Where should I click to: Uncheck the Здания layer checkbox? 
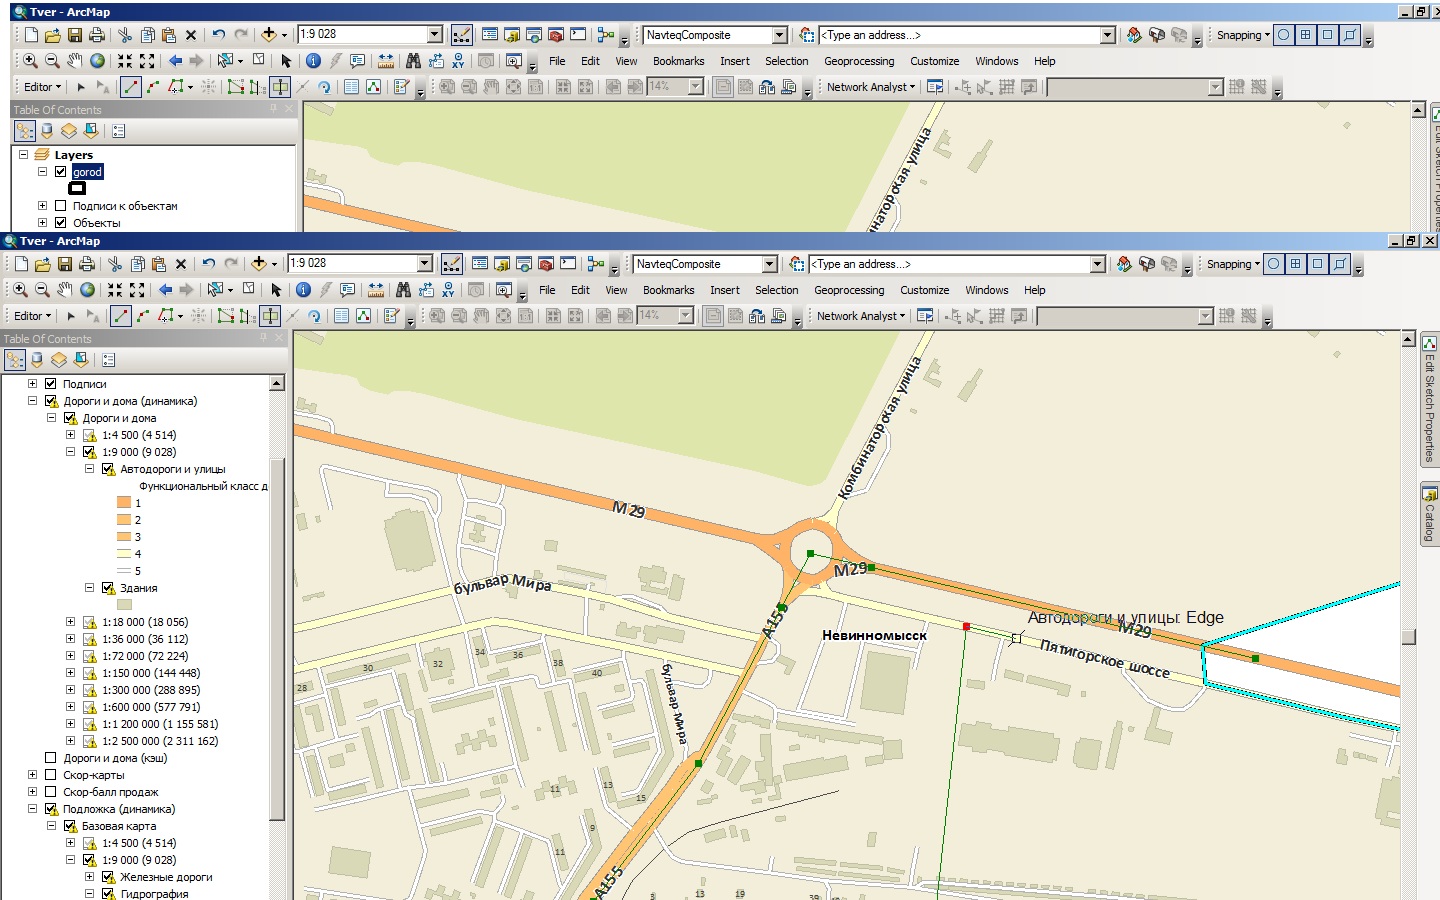(108, 588)
